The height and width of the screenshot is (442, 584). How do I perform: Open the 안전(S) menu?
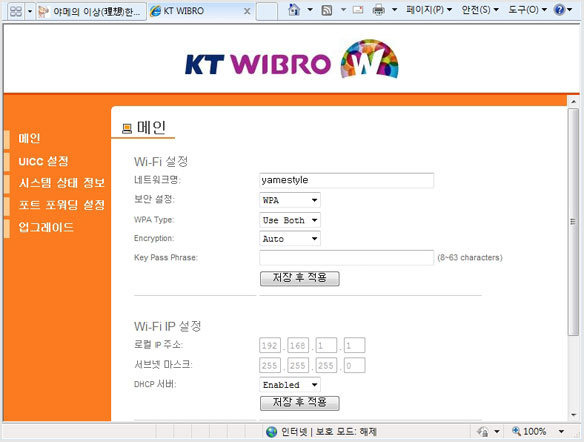[480, 10]
